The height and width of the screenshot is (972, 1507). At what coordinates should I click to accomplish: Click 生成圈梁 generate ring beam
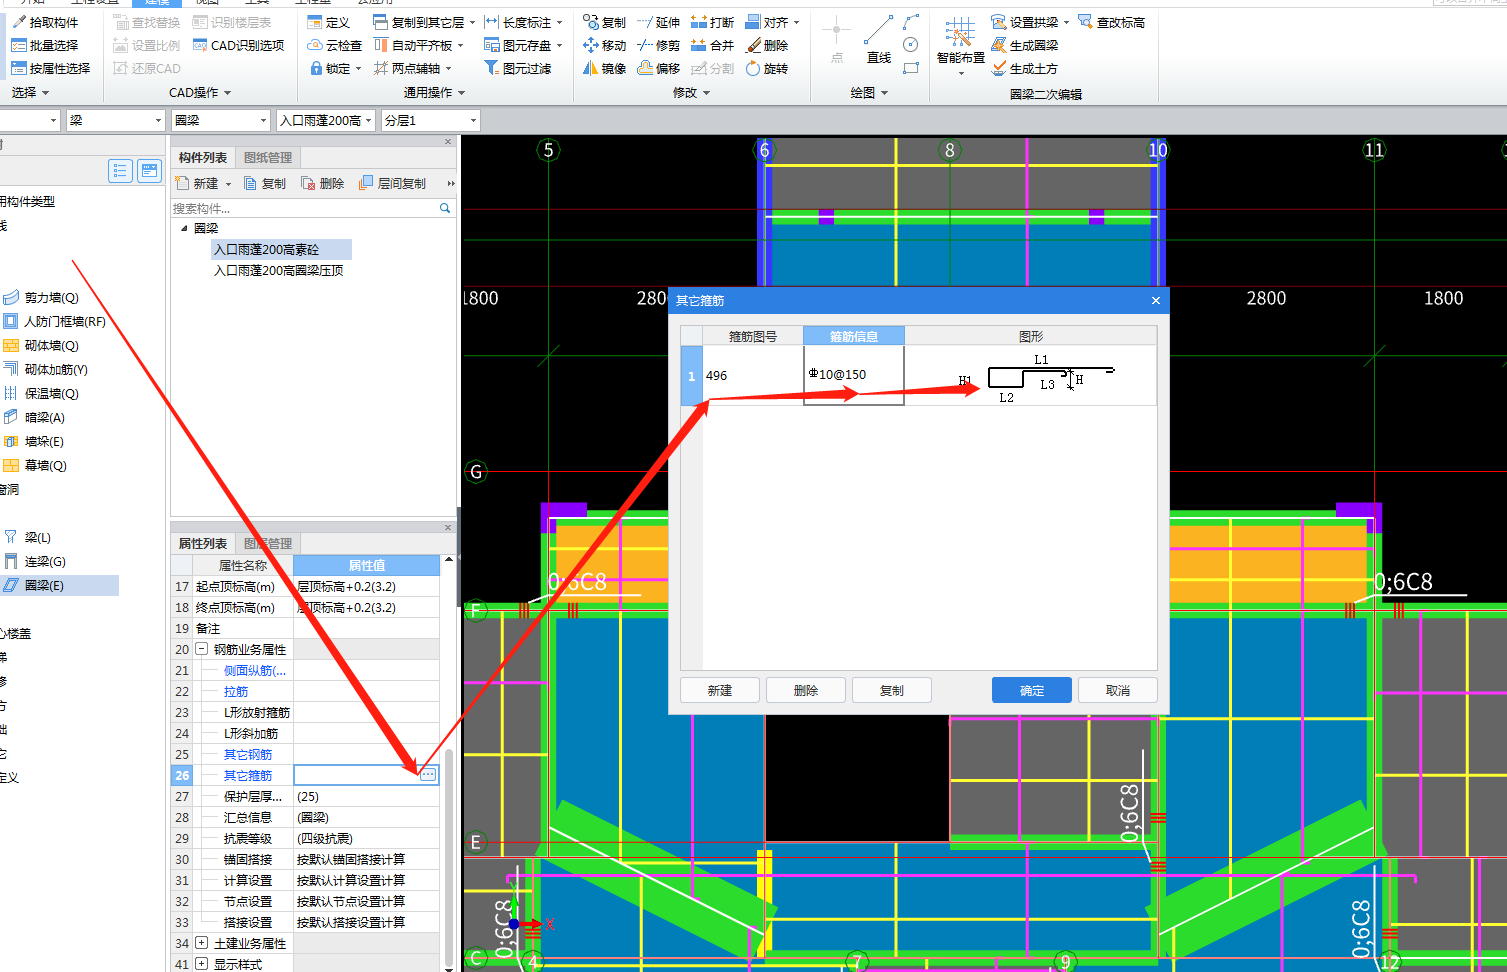(x=1024, y=45)
